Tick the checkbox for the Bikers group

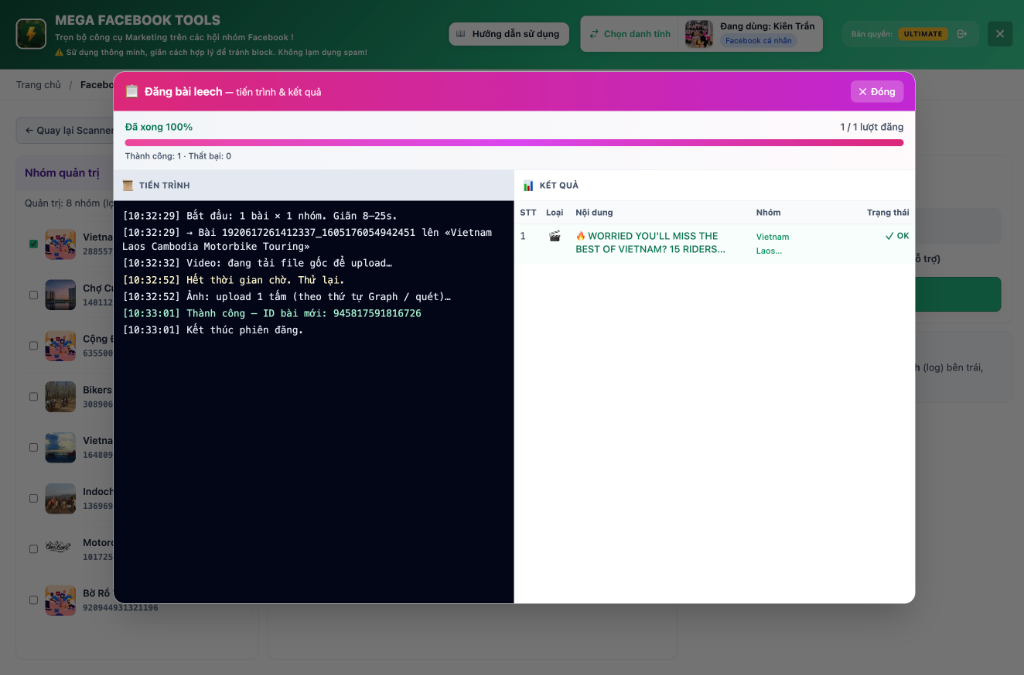[33, 397]
